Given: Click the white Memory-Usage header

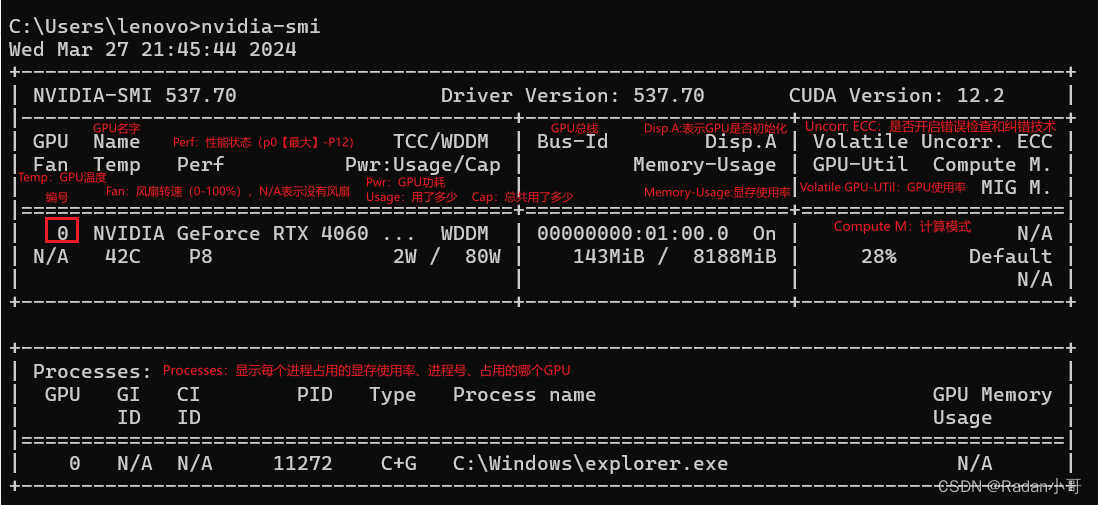Looking at the screenshot, I should point(704,165).
